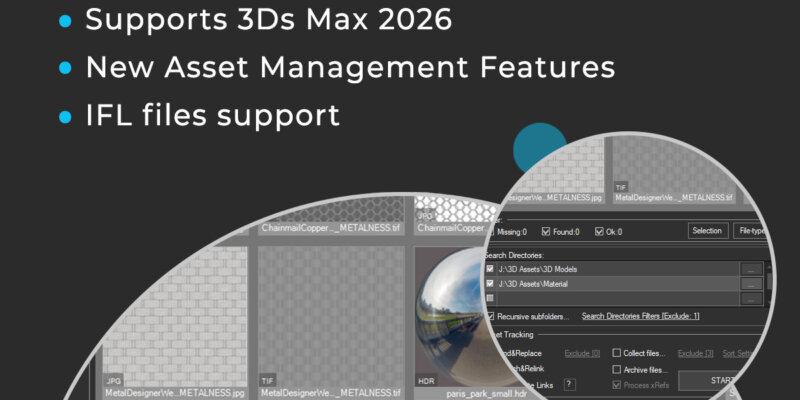
Task: Click the 'Supports 3Ds Max 2026' text
Action: (x=268, y=19)
